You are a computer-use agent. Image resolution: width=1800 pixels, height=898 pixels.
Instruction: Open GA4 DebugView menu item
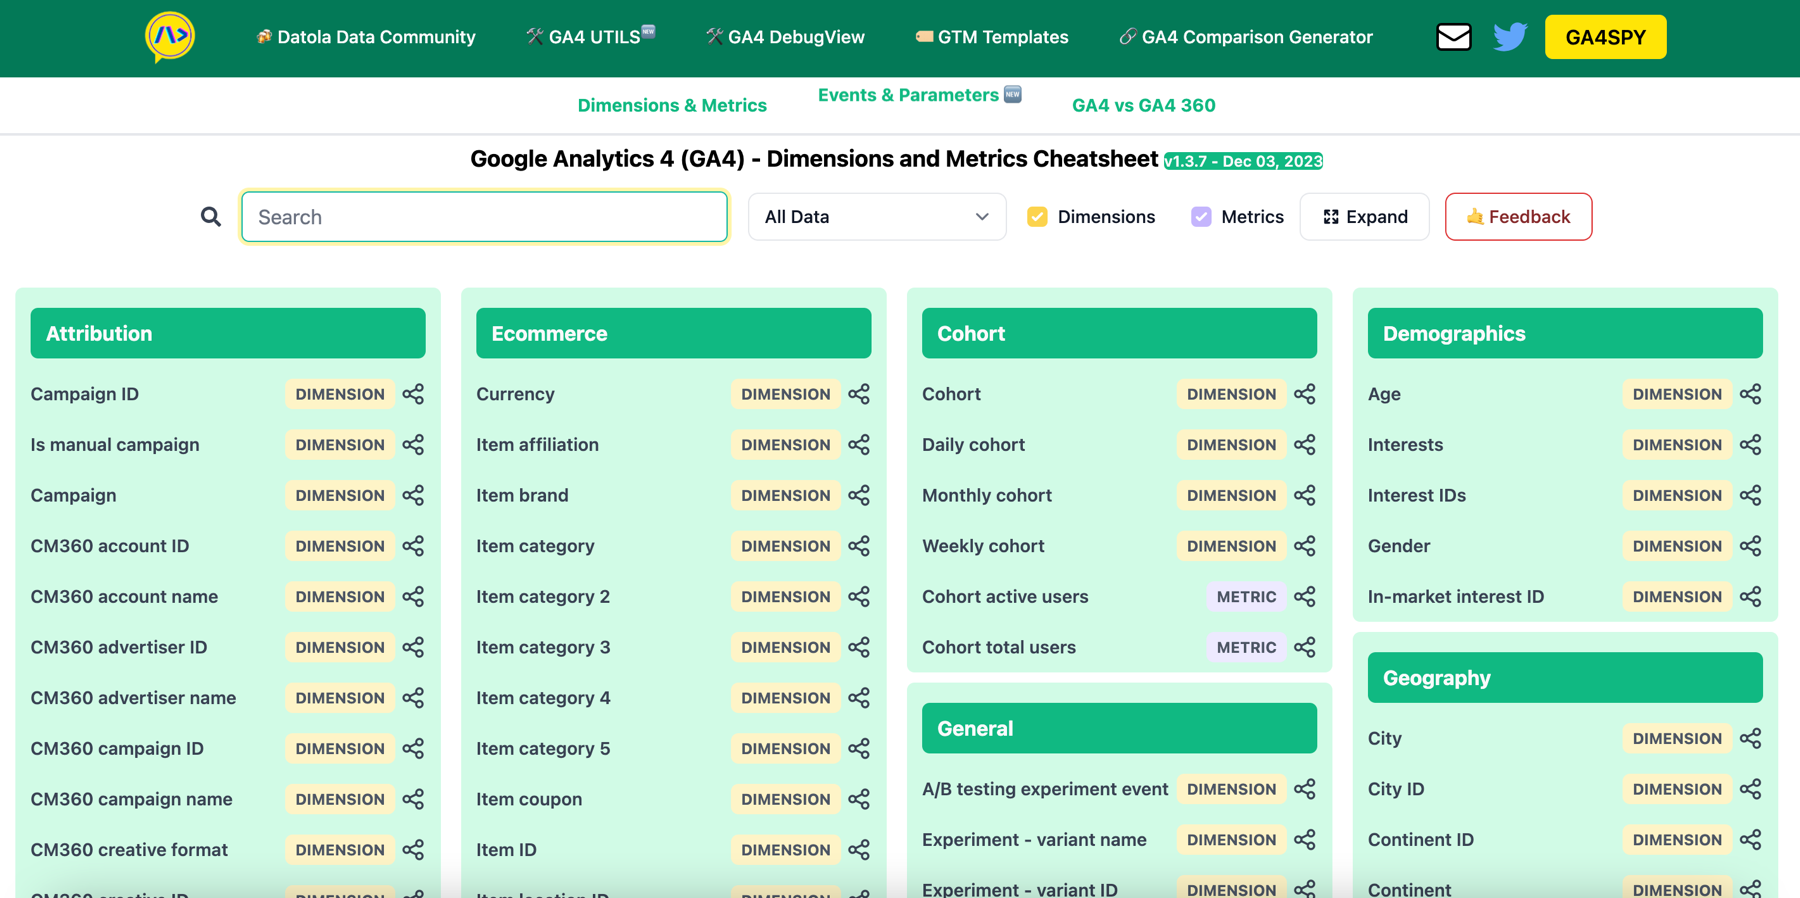[x=785, y=37]
